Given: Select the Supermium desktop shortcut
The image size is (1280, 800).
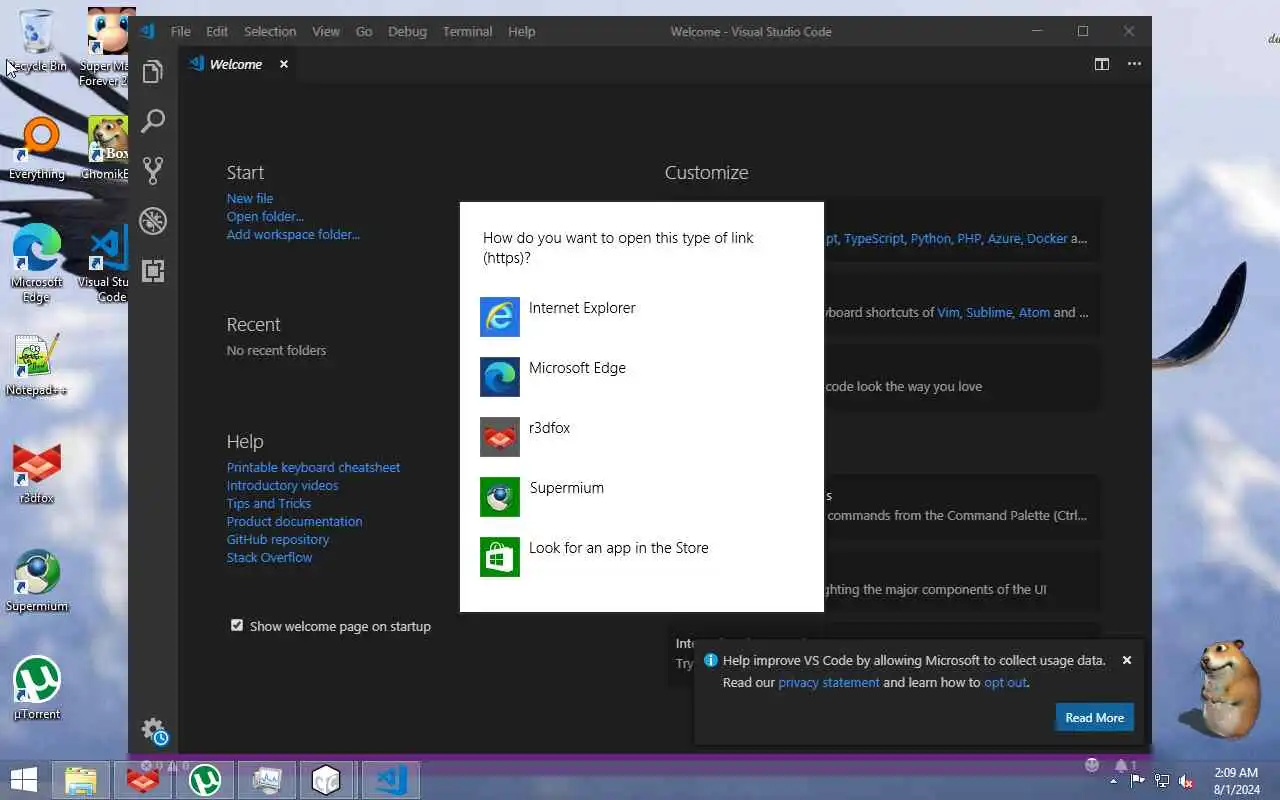Looking at the screenshot, I should point(37,581).
